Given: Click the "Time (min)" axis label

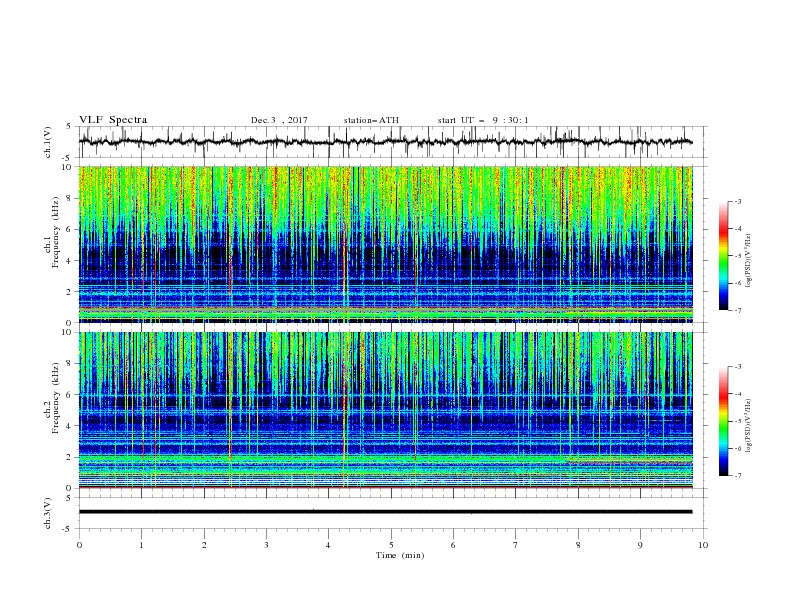Looking at the screenshot, I should [x=400, y=555].
